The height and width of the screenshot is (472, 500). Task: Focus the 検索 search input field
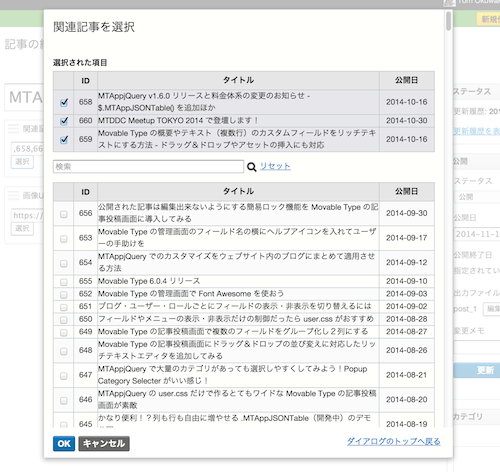148,167
